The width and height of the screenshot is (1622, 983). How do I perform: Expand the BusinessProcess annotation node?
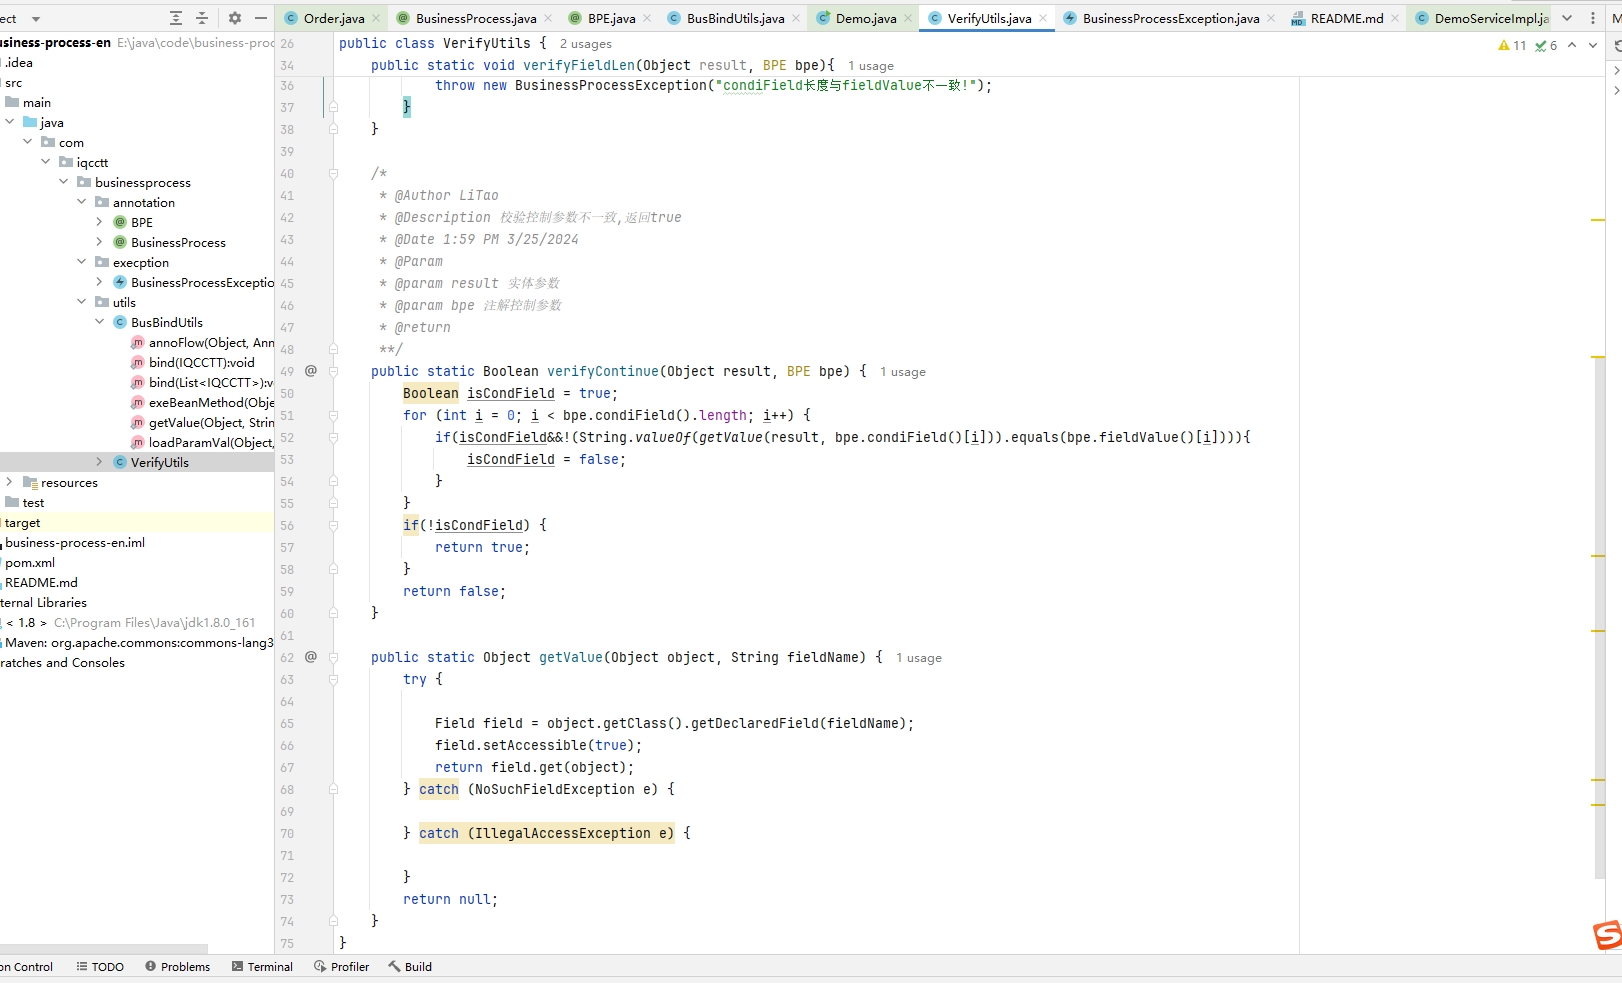point(99,242)
